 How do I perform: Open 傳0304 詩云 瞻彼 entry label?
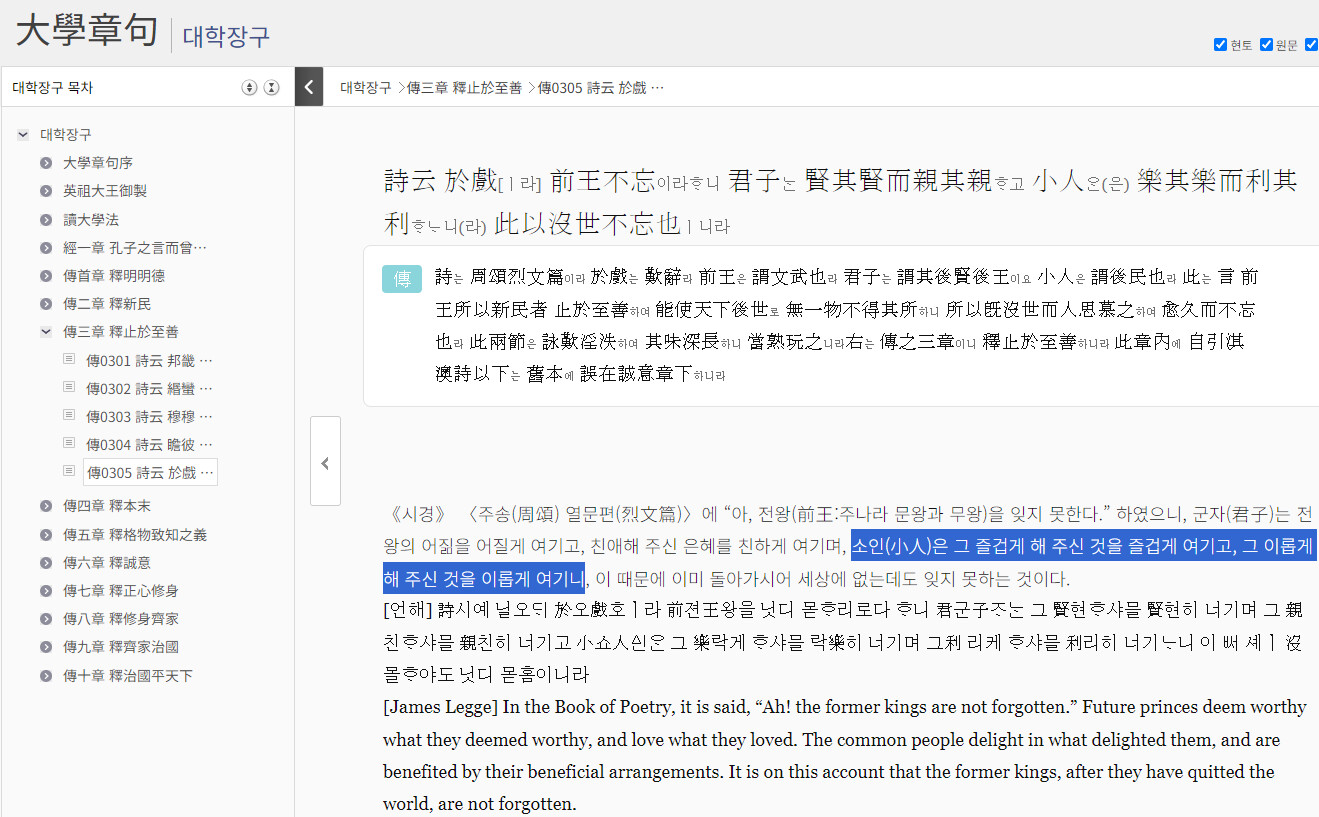coord(150,444)
